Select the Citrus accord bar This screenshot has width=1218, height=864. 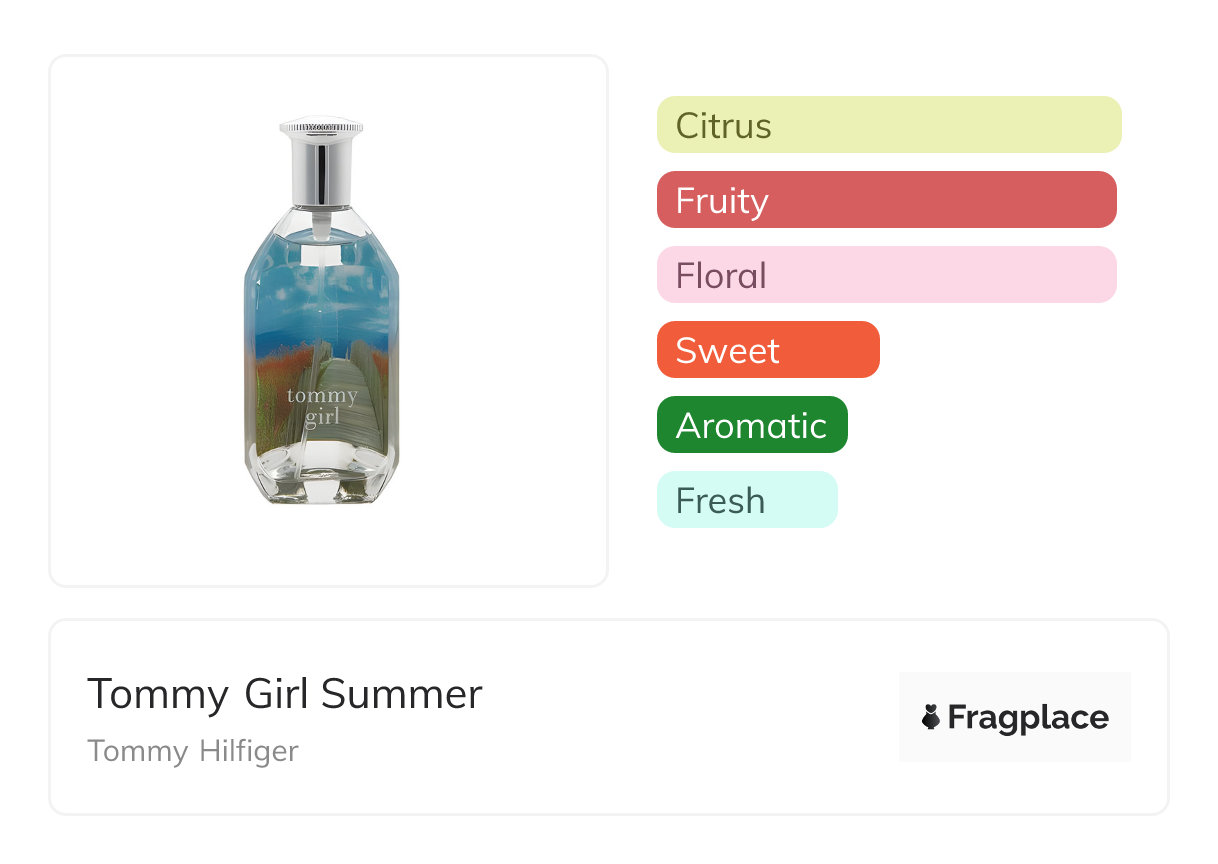(x=888, y=125)
